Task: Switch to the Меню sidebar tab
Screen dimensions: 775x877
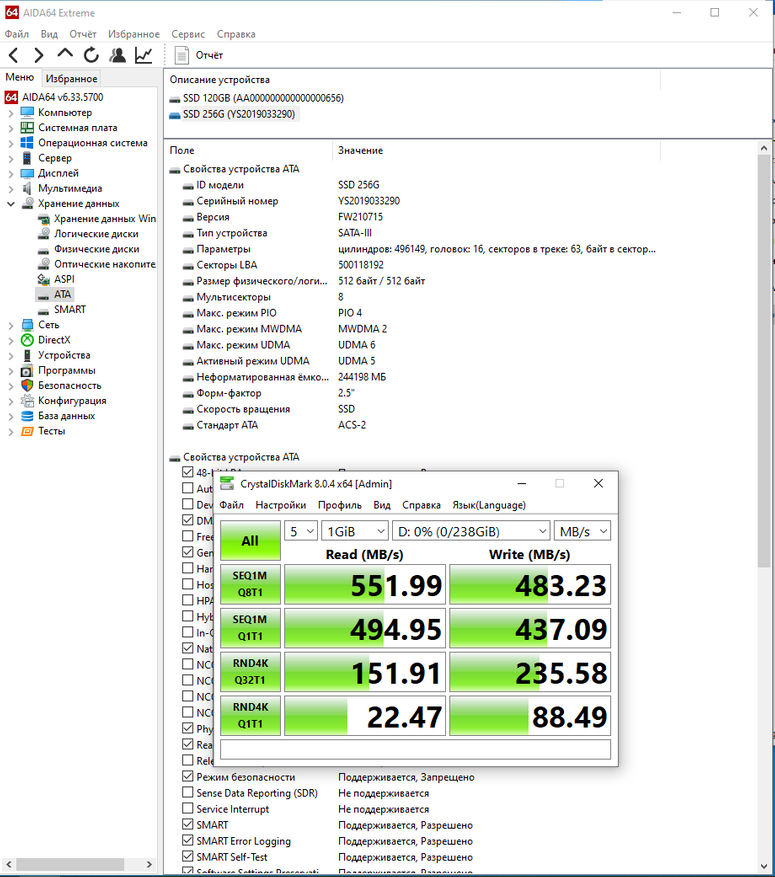Action: pyautogui.click(x=20, y=77)
